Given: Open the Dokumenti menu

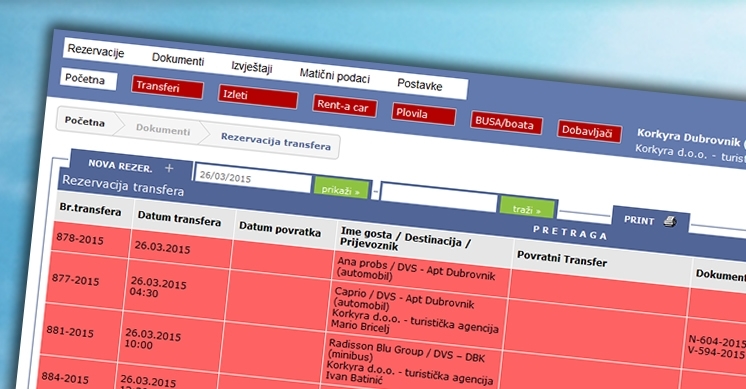Looking at the screenshot, I should click(178, 59).
